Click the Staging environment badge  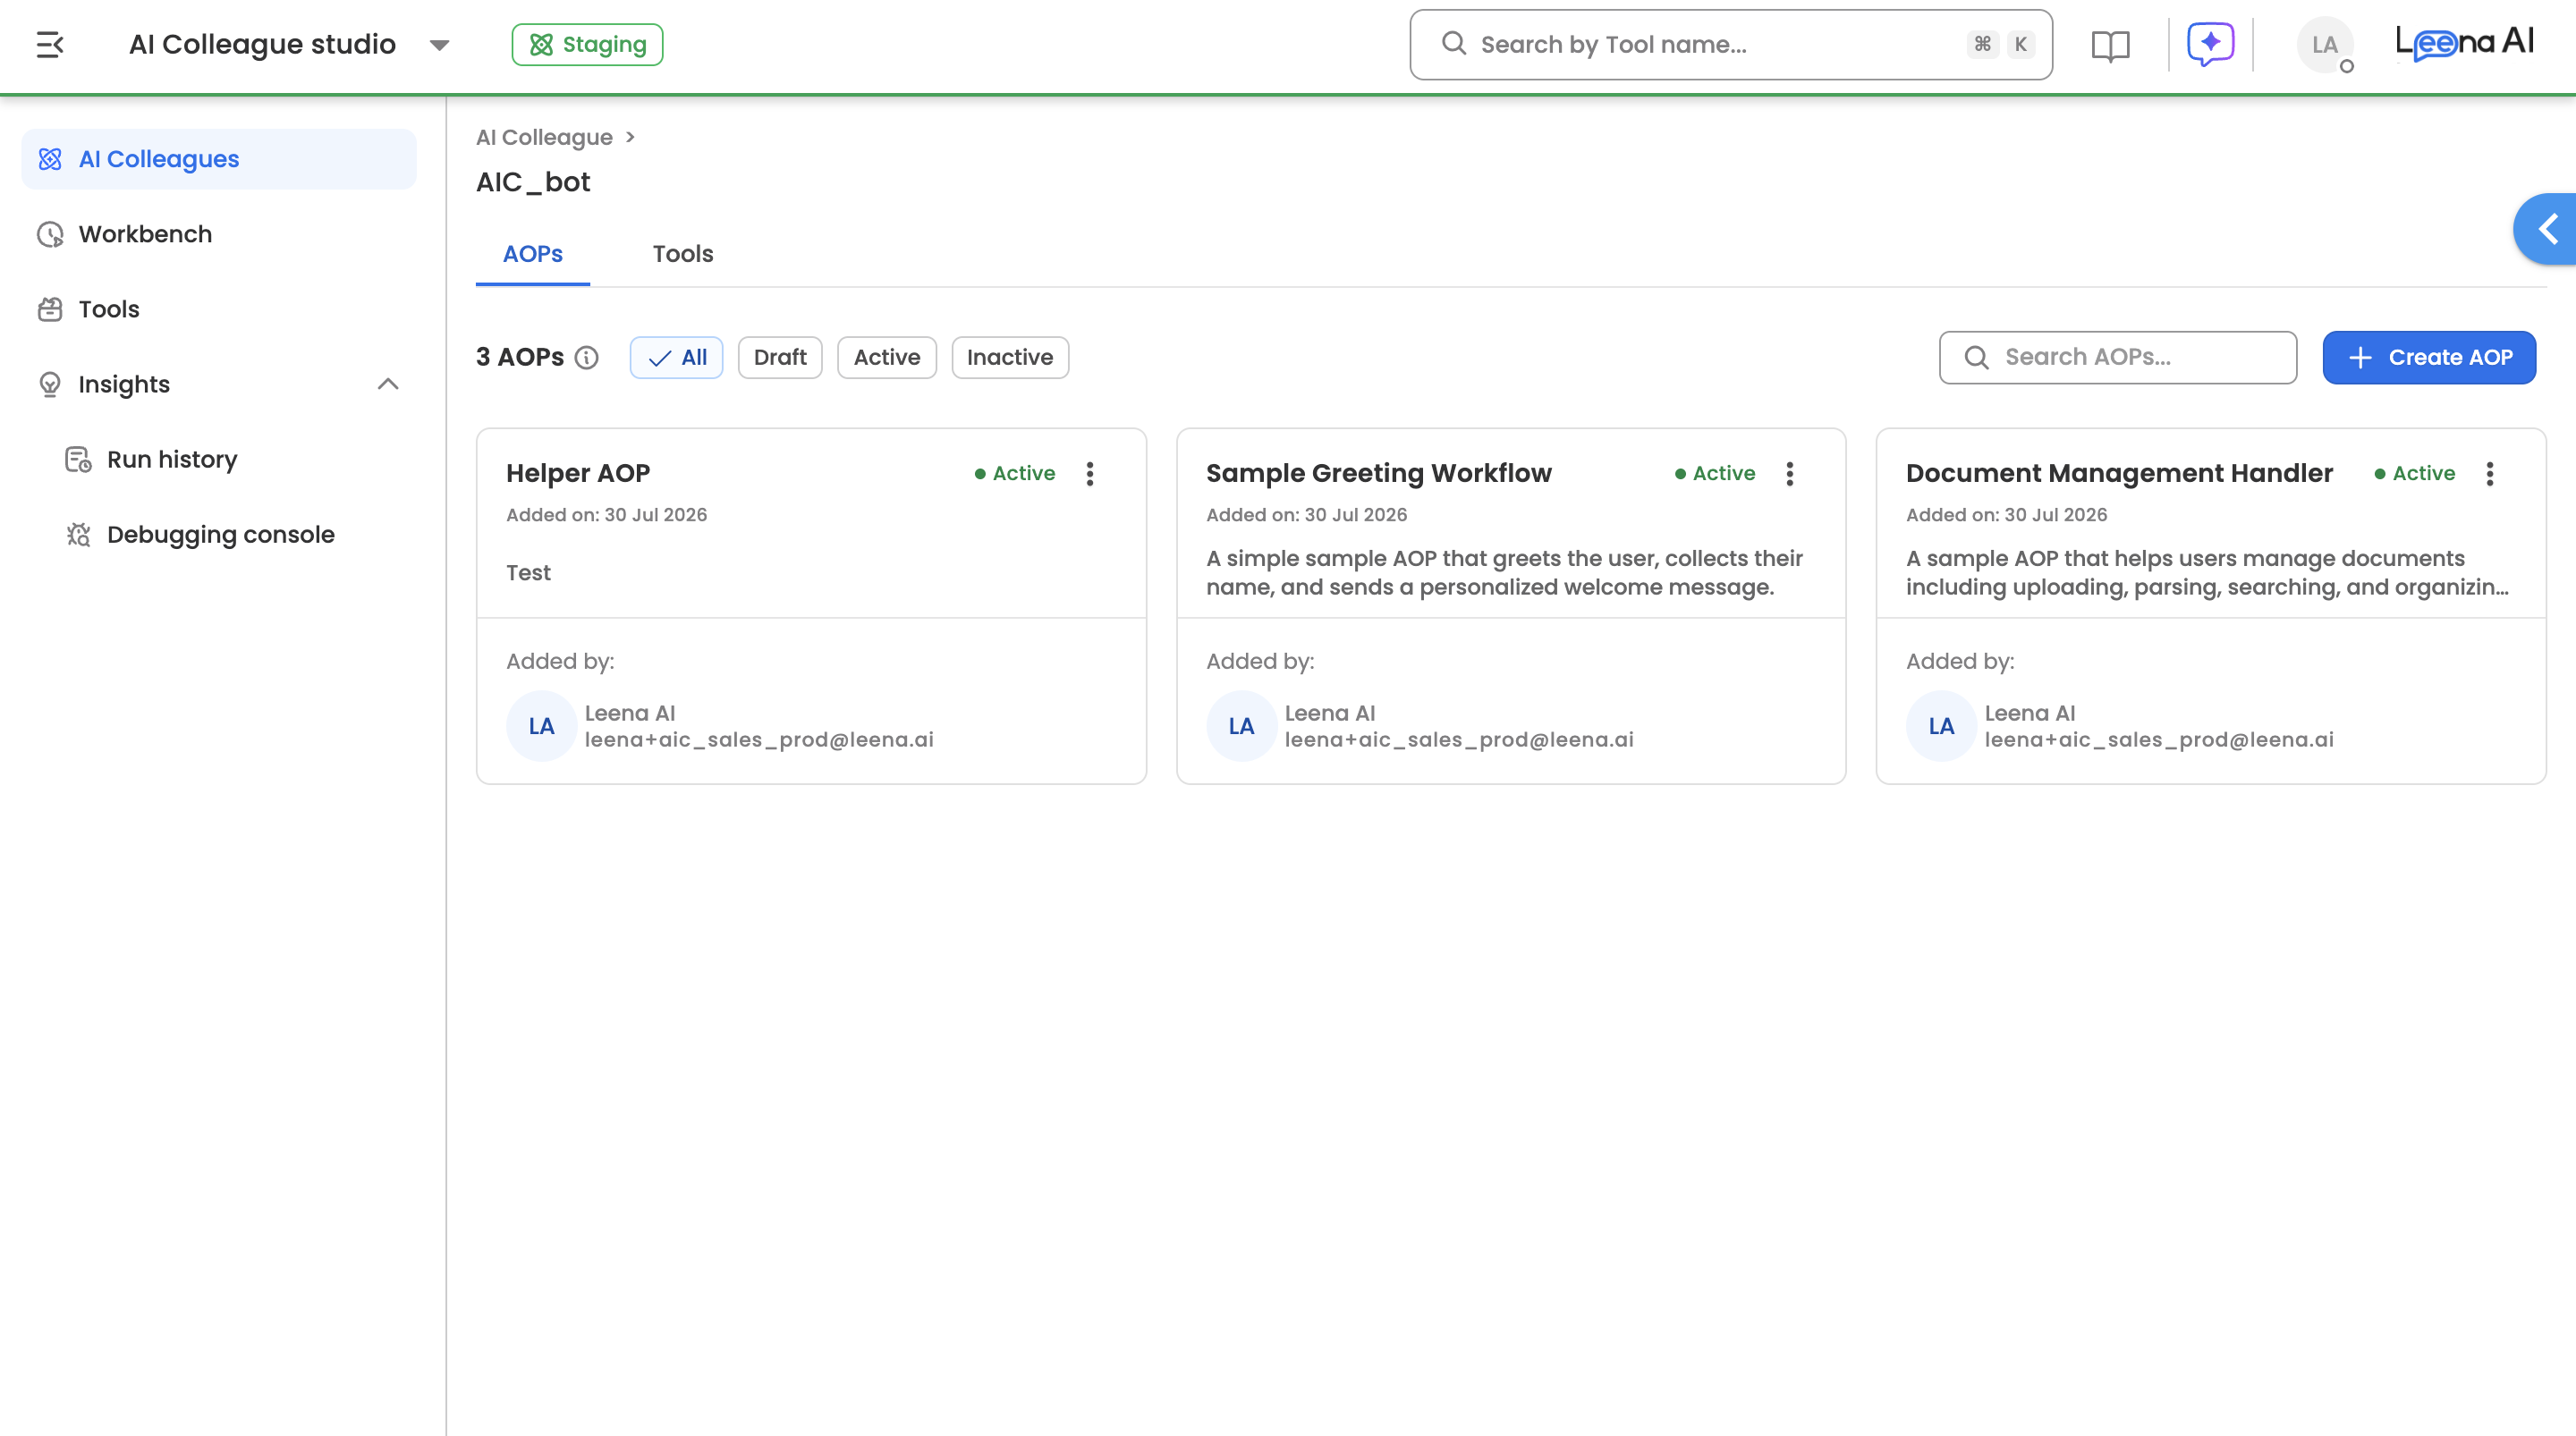click(587, 44)
